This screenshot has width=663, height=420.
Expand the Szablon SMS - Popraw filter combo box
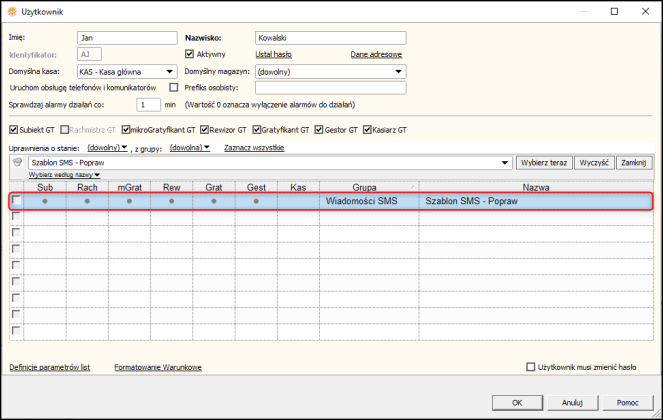click(x=505, y=163)
